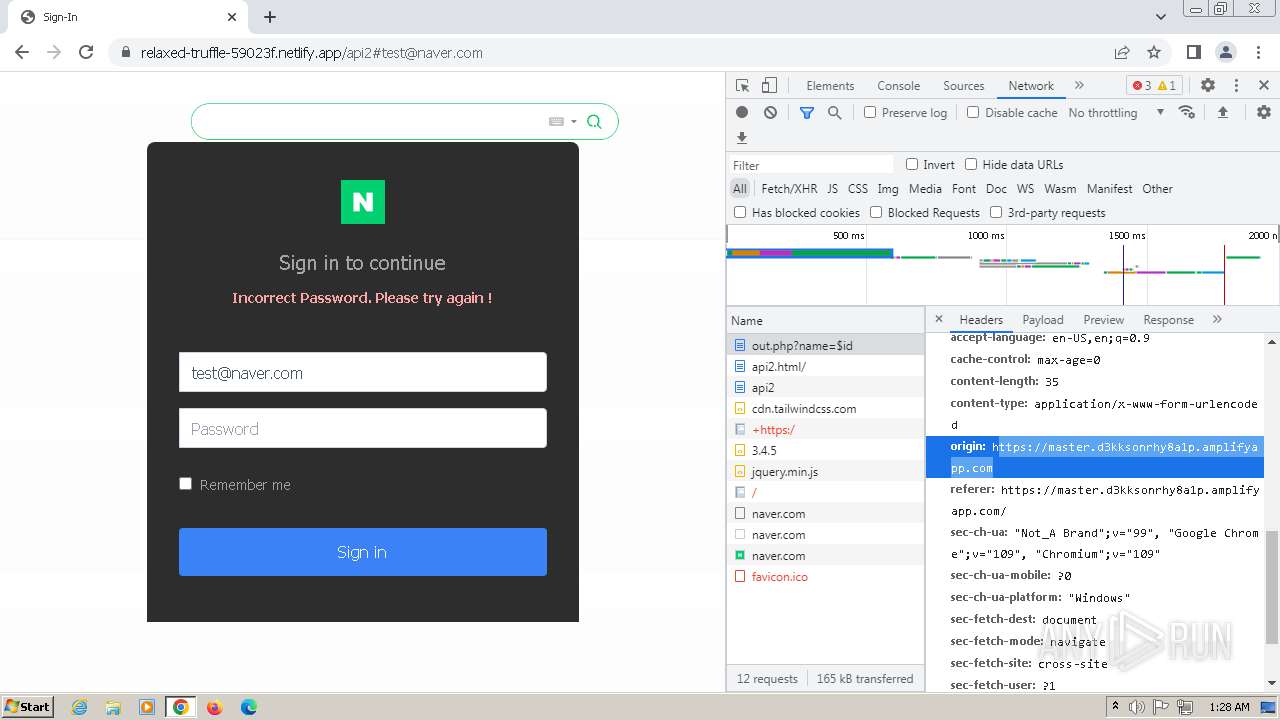Open keyboard dropdown arrow in search box
1280x720 pixels.
[x=574, y=121]
